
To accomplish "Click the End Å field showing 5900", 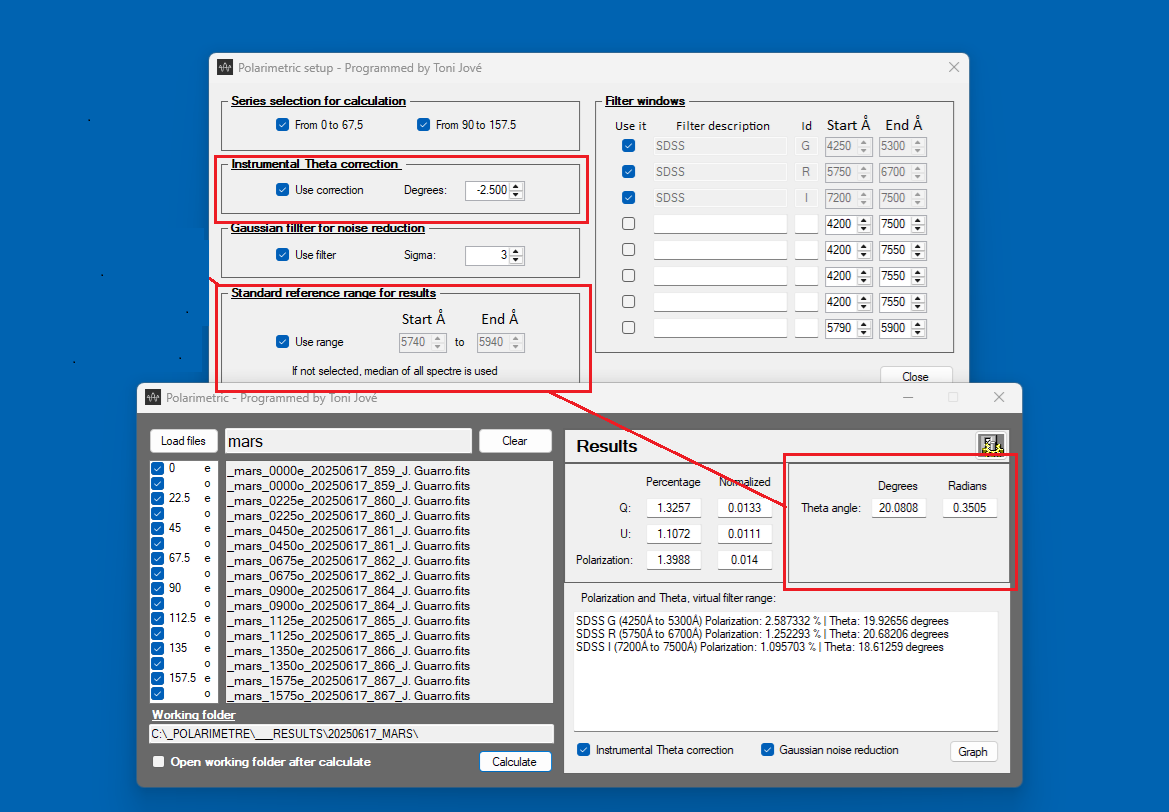I will 896,328.
